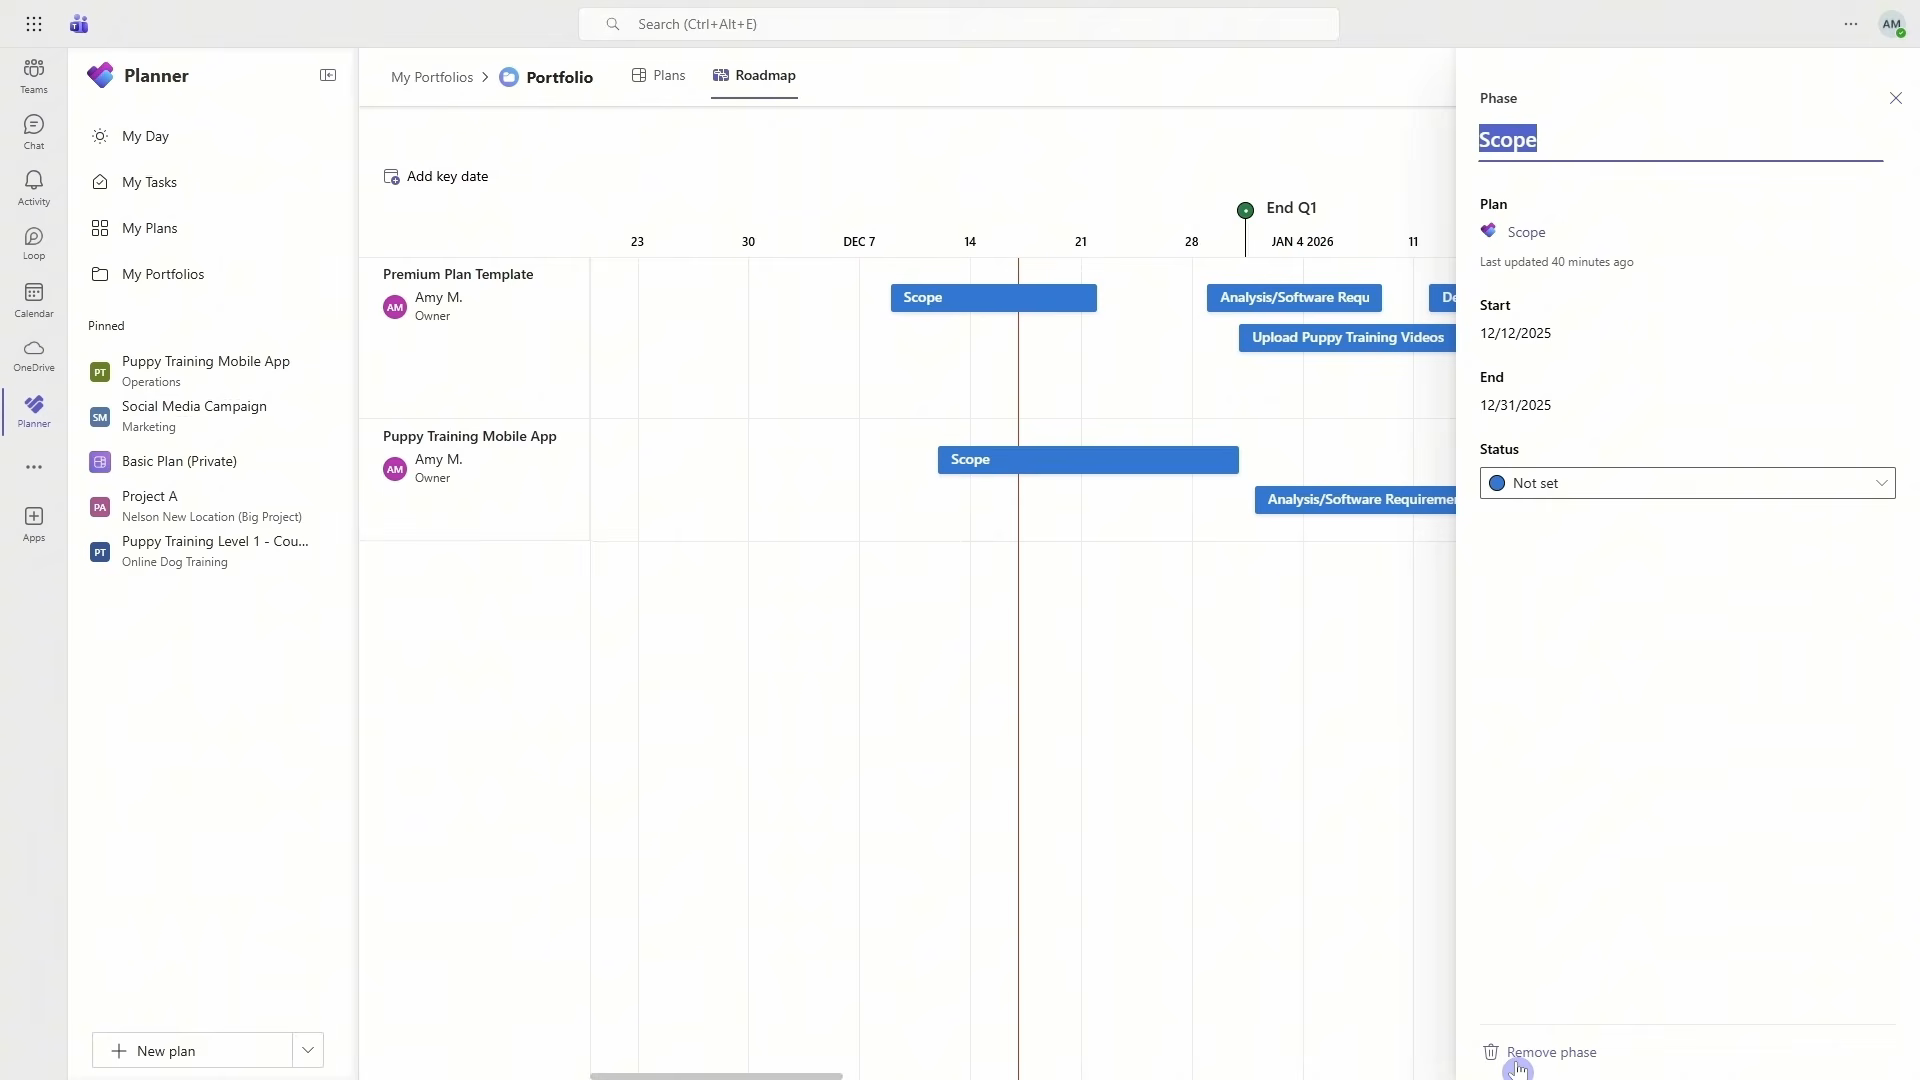Select the Analysis/Software Requ bar in Premium Plan row
The width and height of the screenshot is (1920, 1080).
(x=1294, y=298)
